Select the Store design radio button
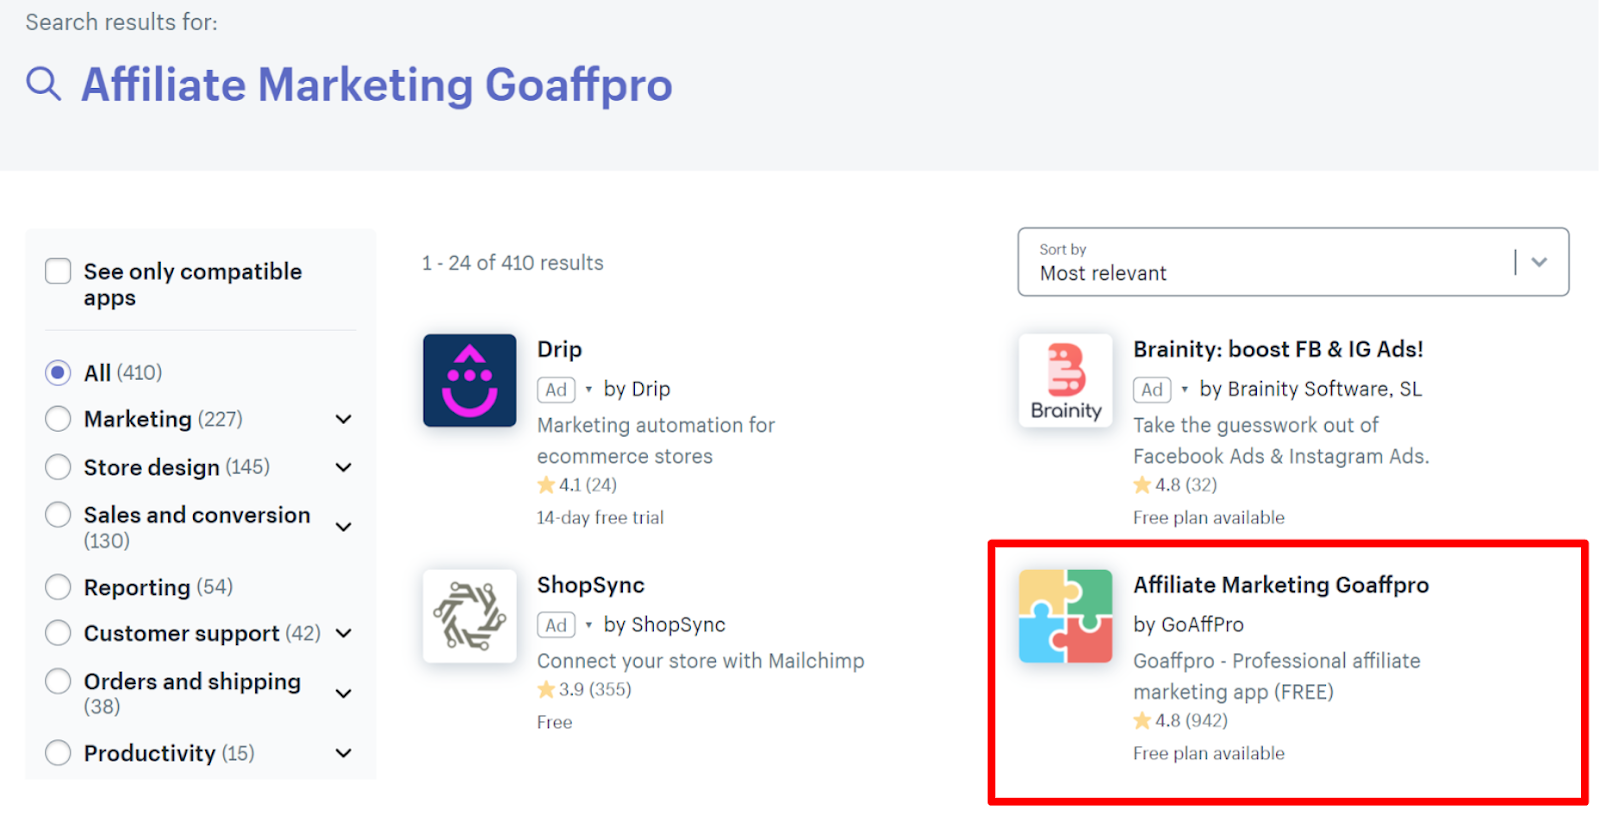 coord(58,467)
